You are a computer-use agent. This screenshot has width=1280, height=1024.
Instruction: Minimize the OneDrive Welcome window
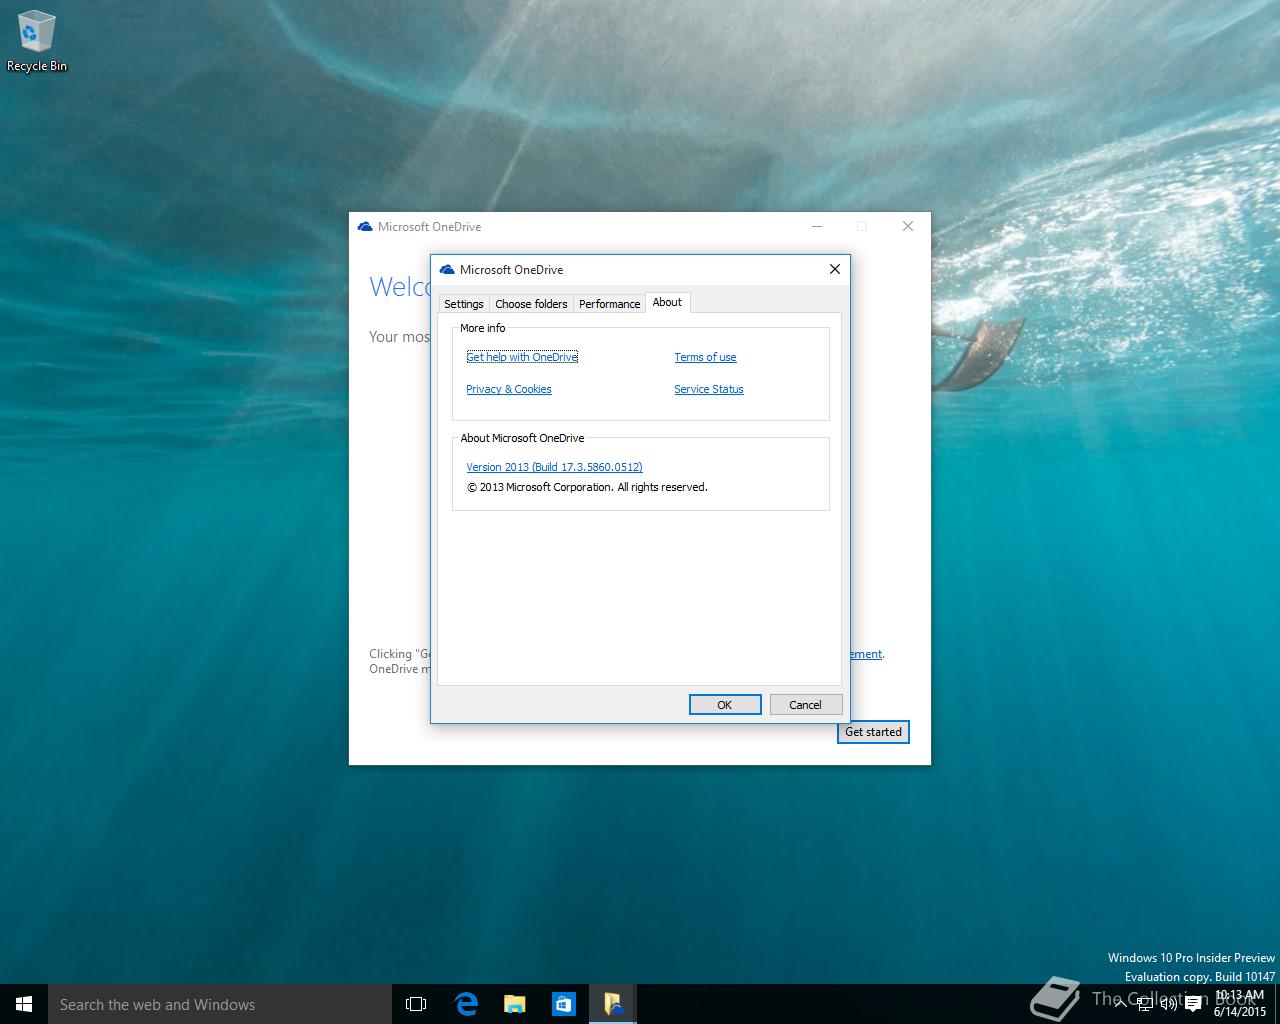click(x=817, y=226)
